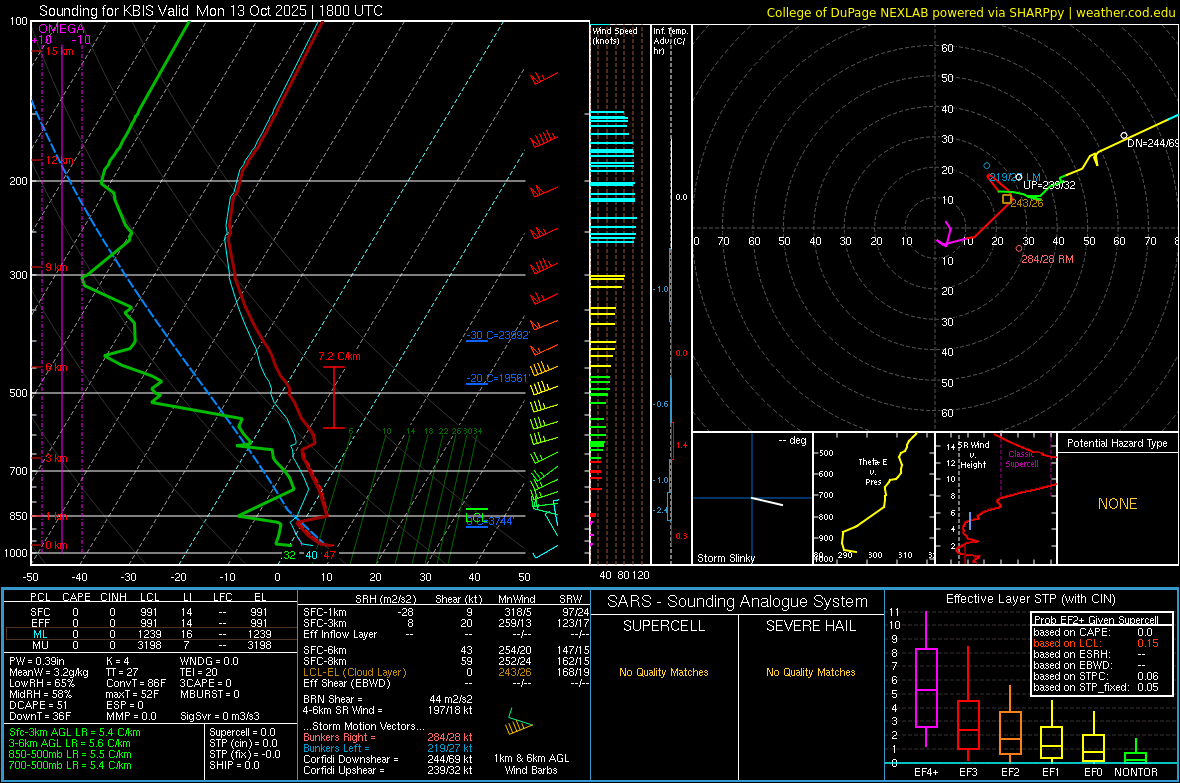This screenshot has height=783, width=1180.
Task: Click the NONE hazard type value
Action: 1117,504
